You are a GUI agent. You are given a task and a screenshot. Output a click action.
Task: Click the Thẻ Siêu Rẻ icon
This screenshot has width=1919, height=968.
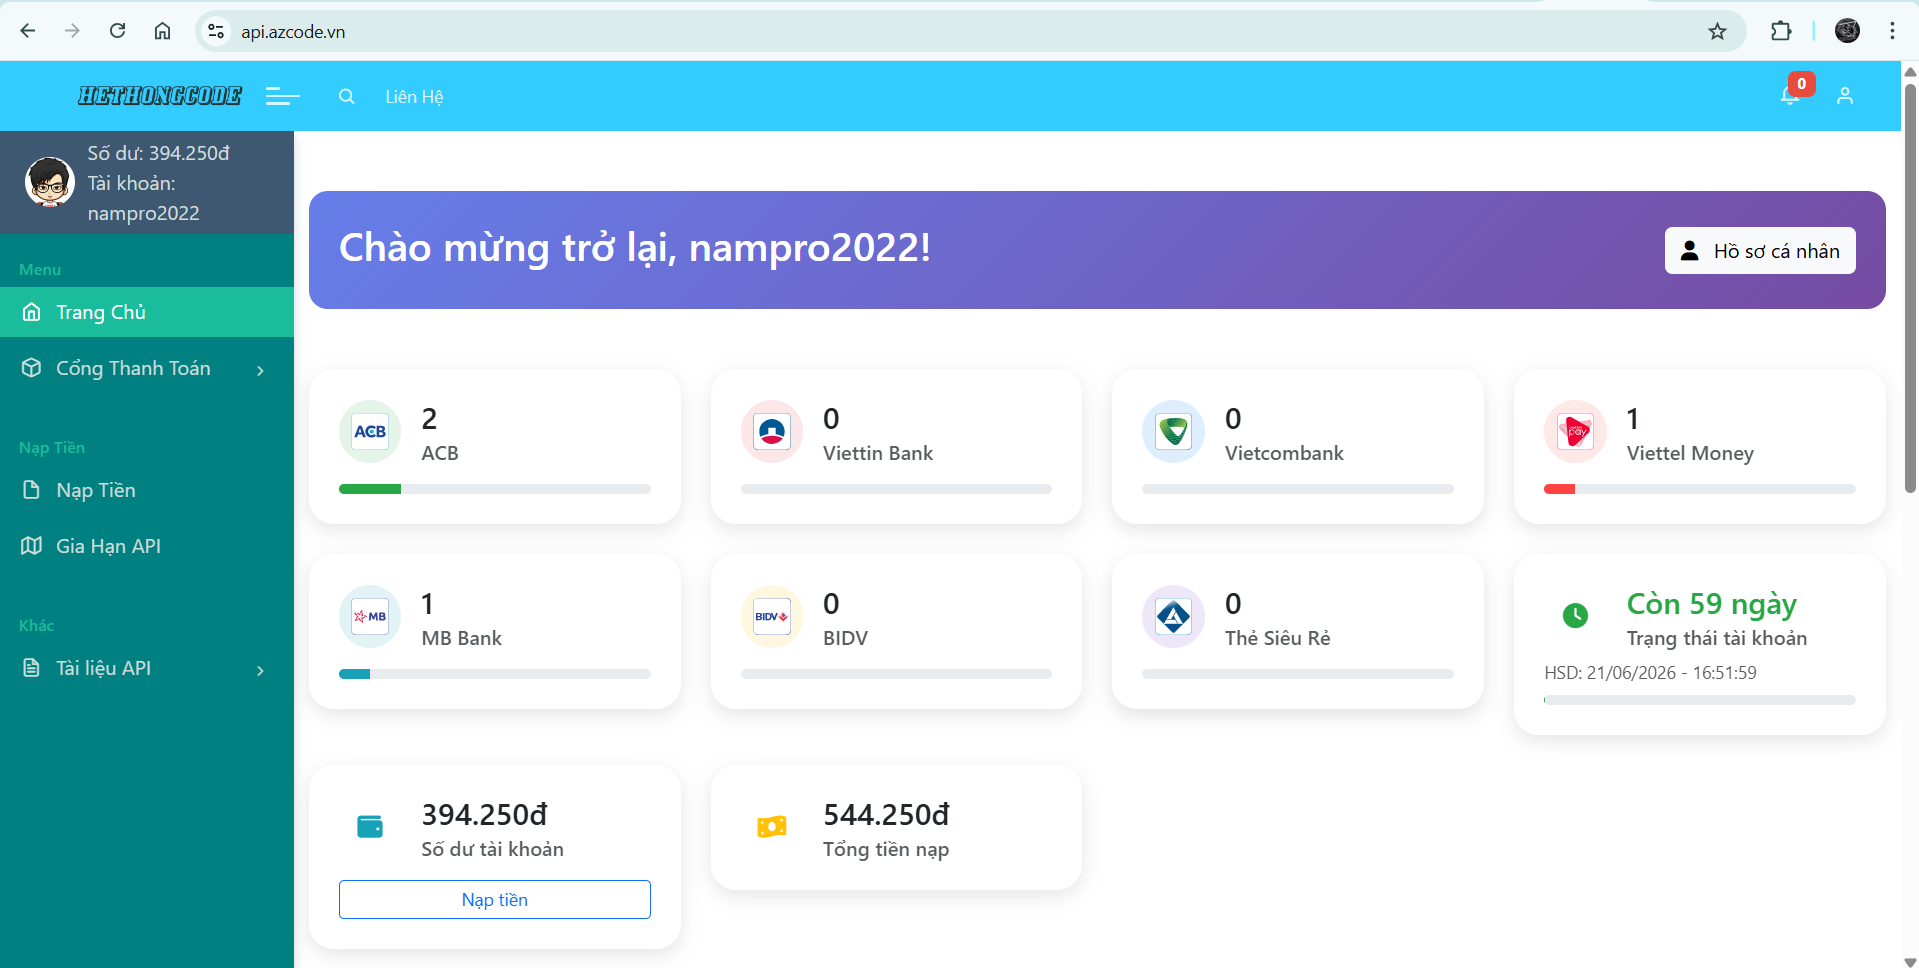[x=1173, y=616]
